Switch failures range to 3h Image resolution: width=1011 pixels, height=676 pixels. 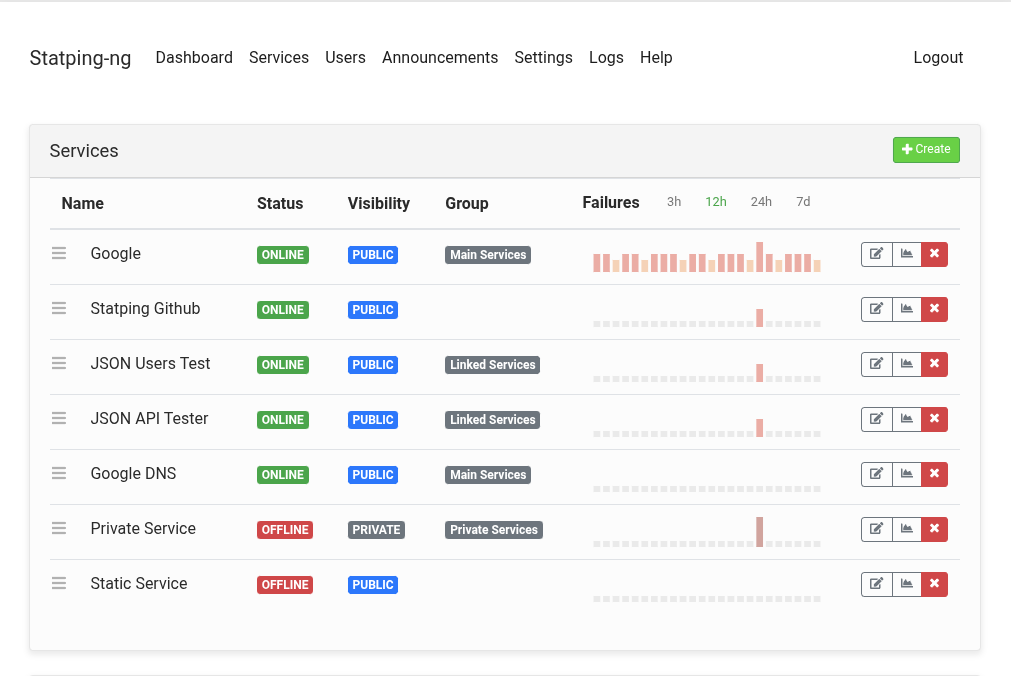coord(674,202)
